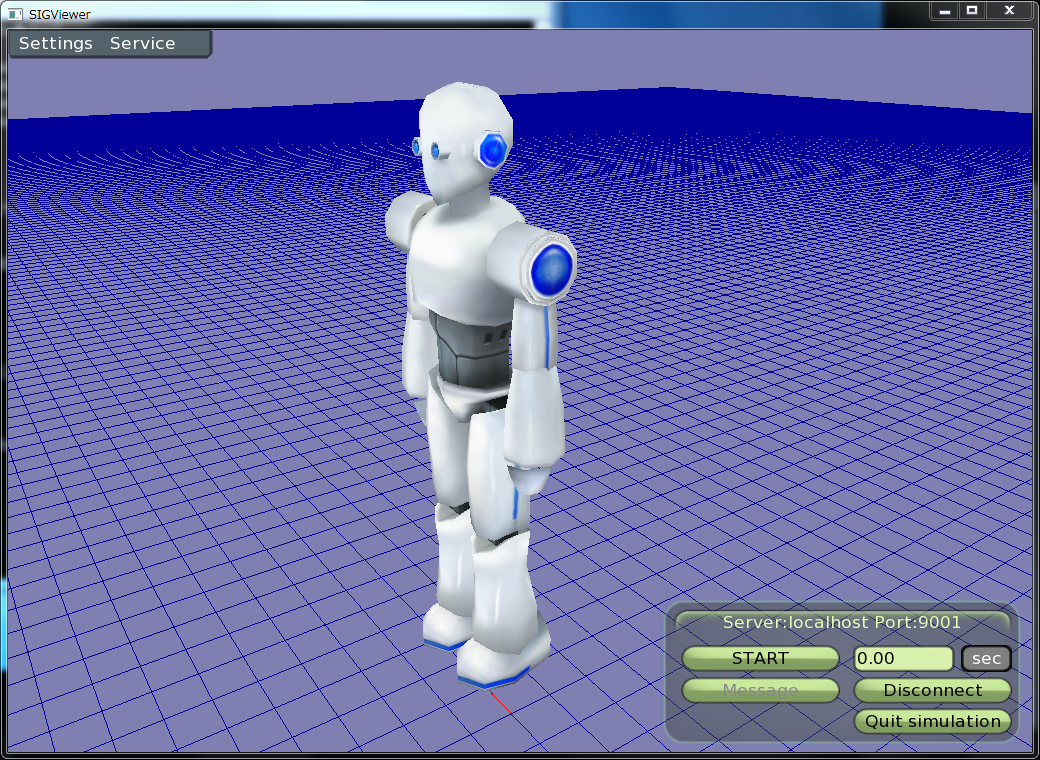Click the red axis marker on the floor
The image size is (1040, 760).
click(x=502, y=703)
